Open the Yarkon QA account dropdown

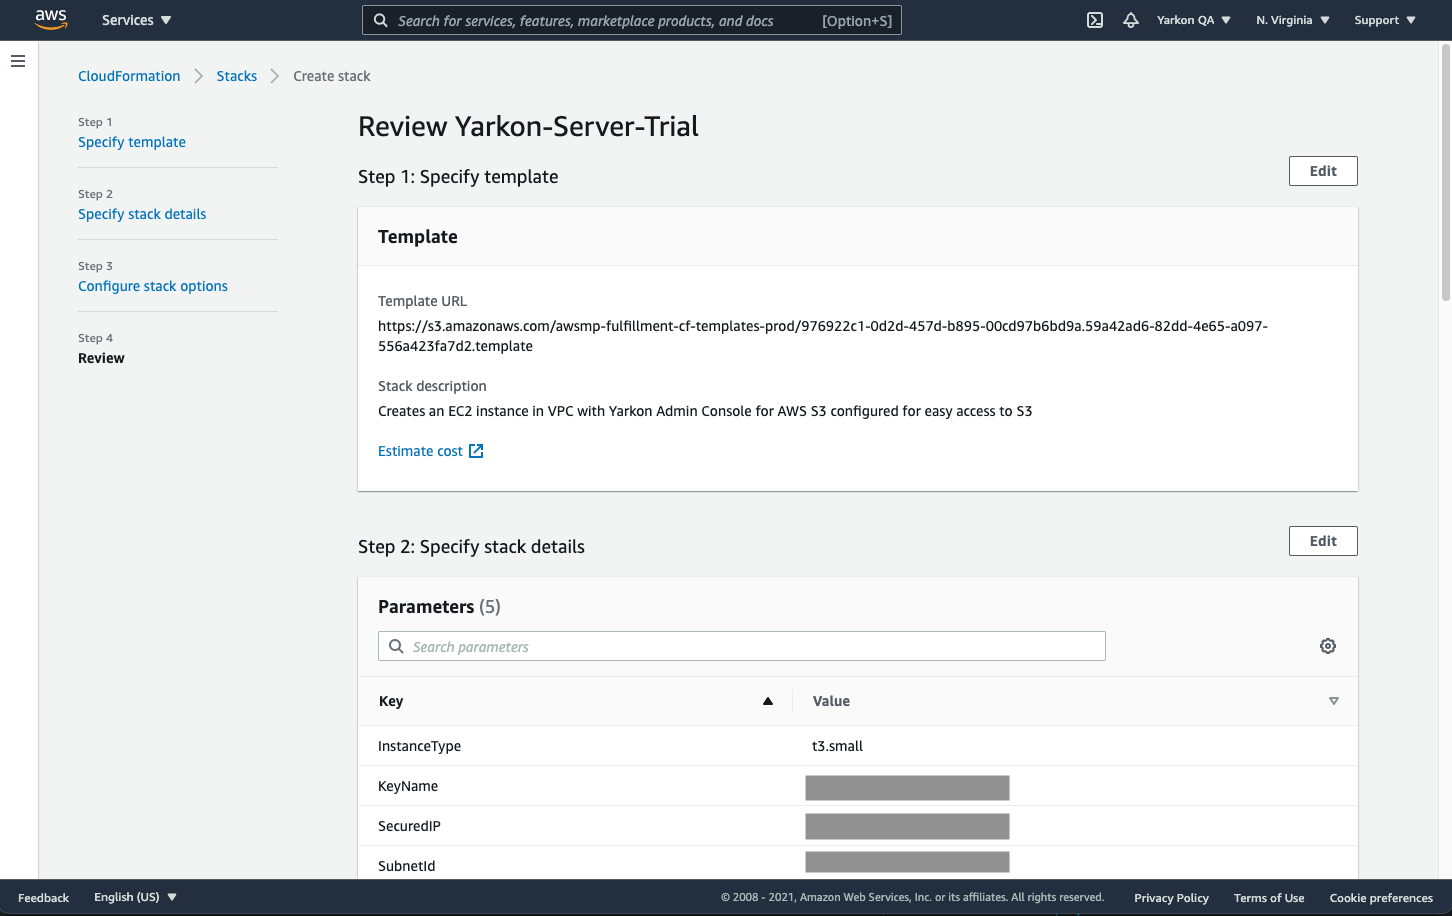(x=1193, y=20)
